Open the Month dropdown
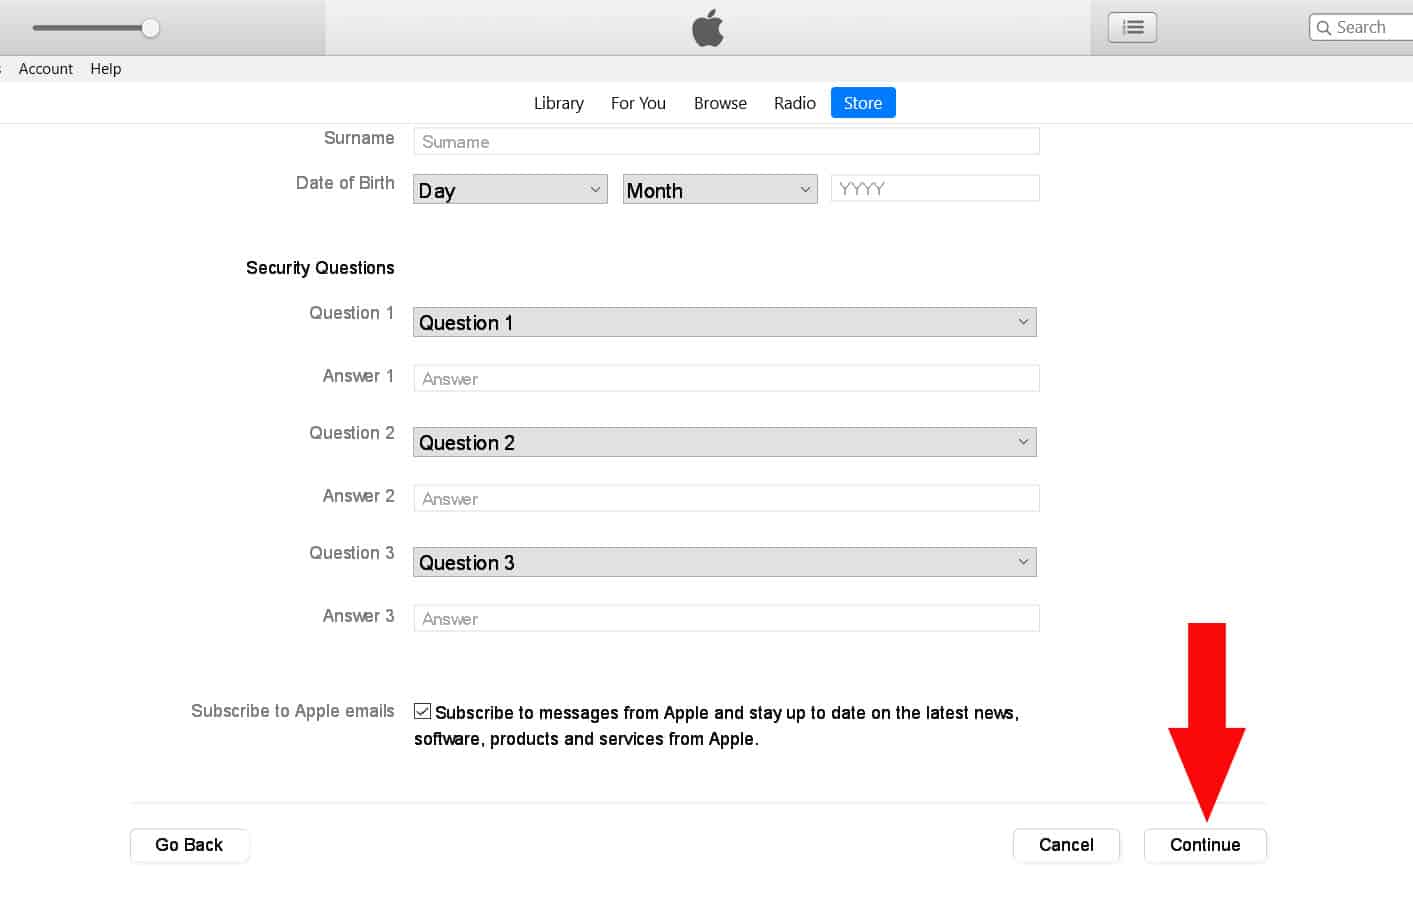Viewport: 1413px width, 906px height. click(x=720, y=190)
